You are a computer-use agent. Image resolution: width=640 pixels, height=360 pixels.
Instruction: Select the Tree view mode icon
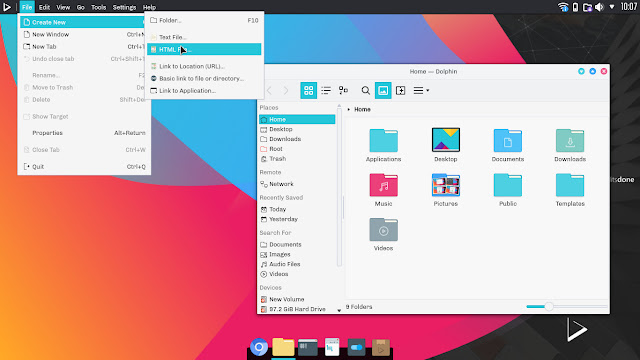pos(343,90)
